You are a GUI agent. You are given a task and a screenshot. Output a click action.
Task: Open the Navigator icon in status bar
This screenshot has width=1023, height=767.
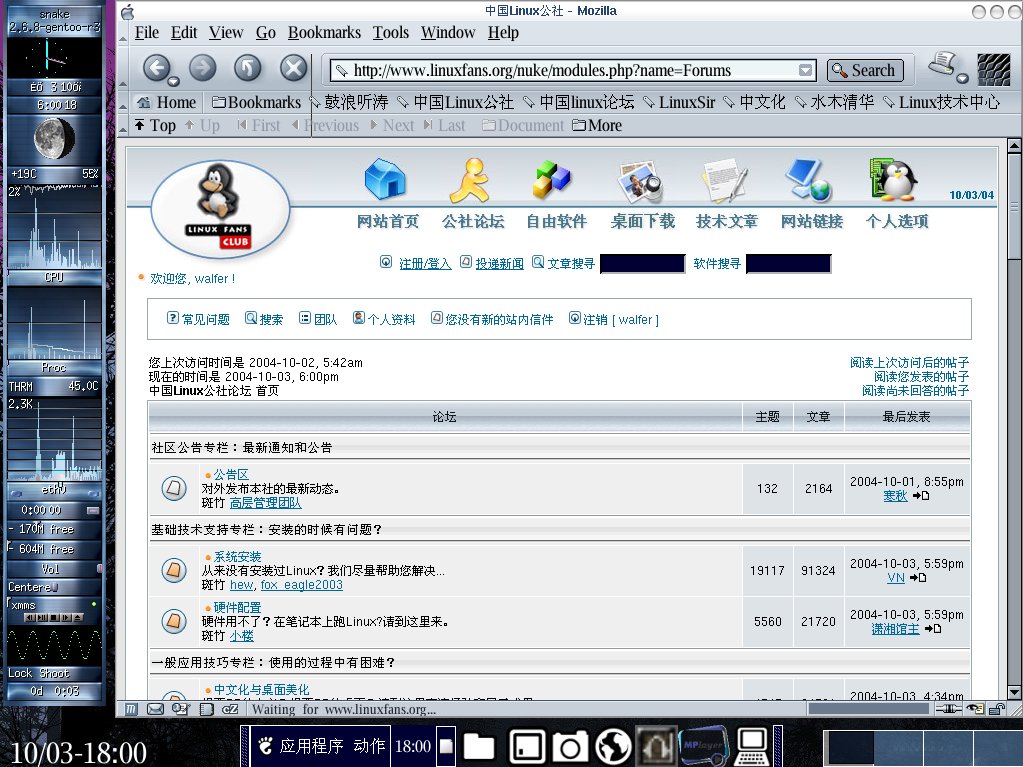tap(131, 709)
